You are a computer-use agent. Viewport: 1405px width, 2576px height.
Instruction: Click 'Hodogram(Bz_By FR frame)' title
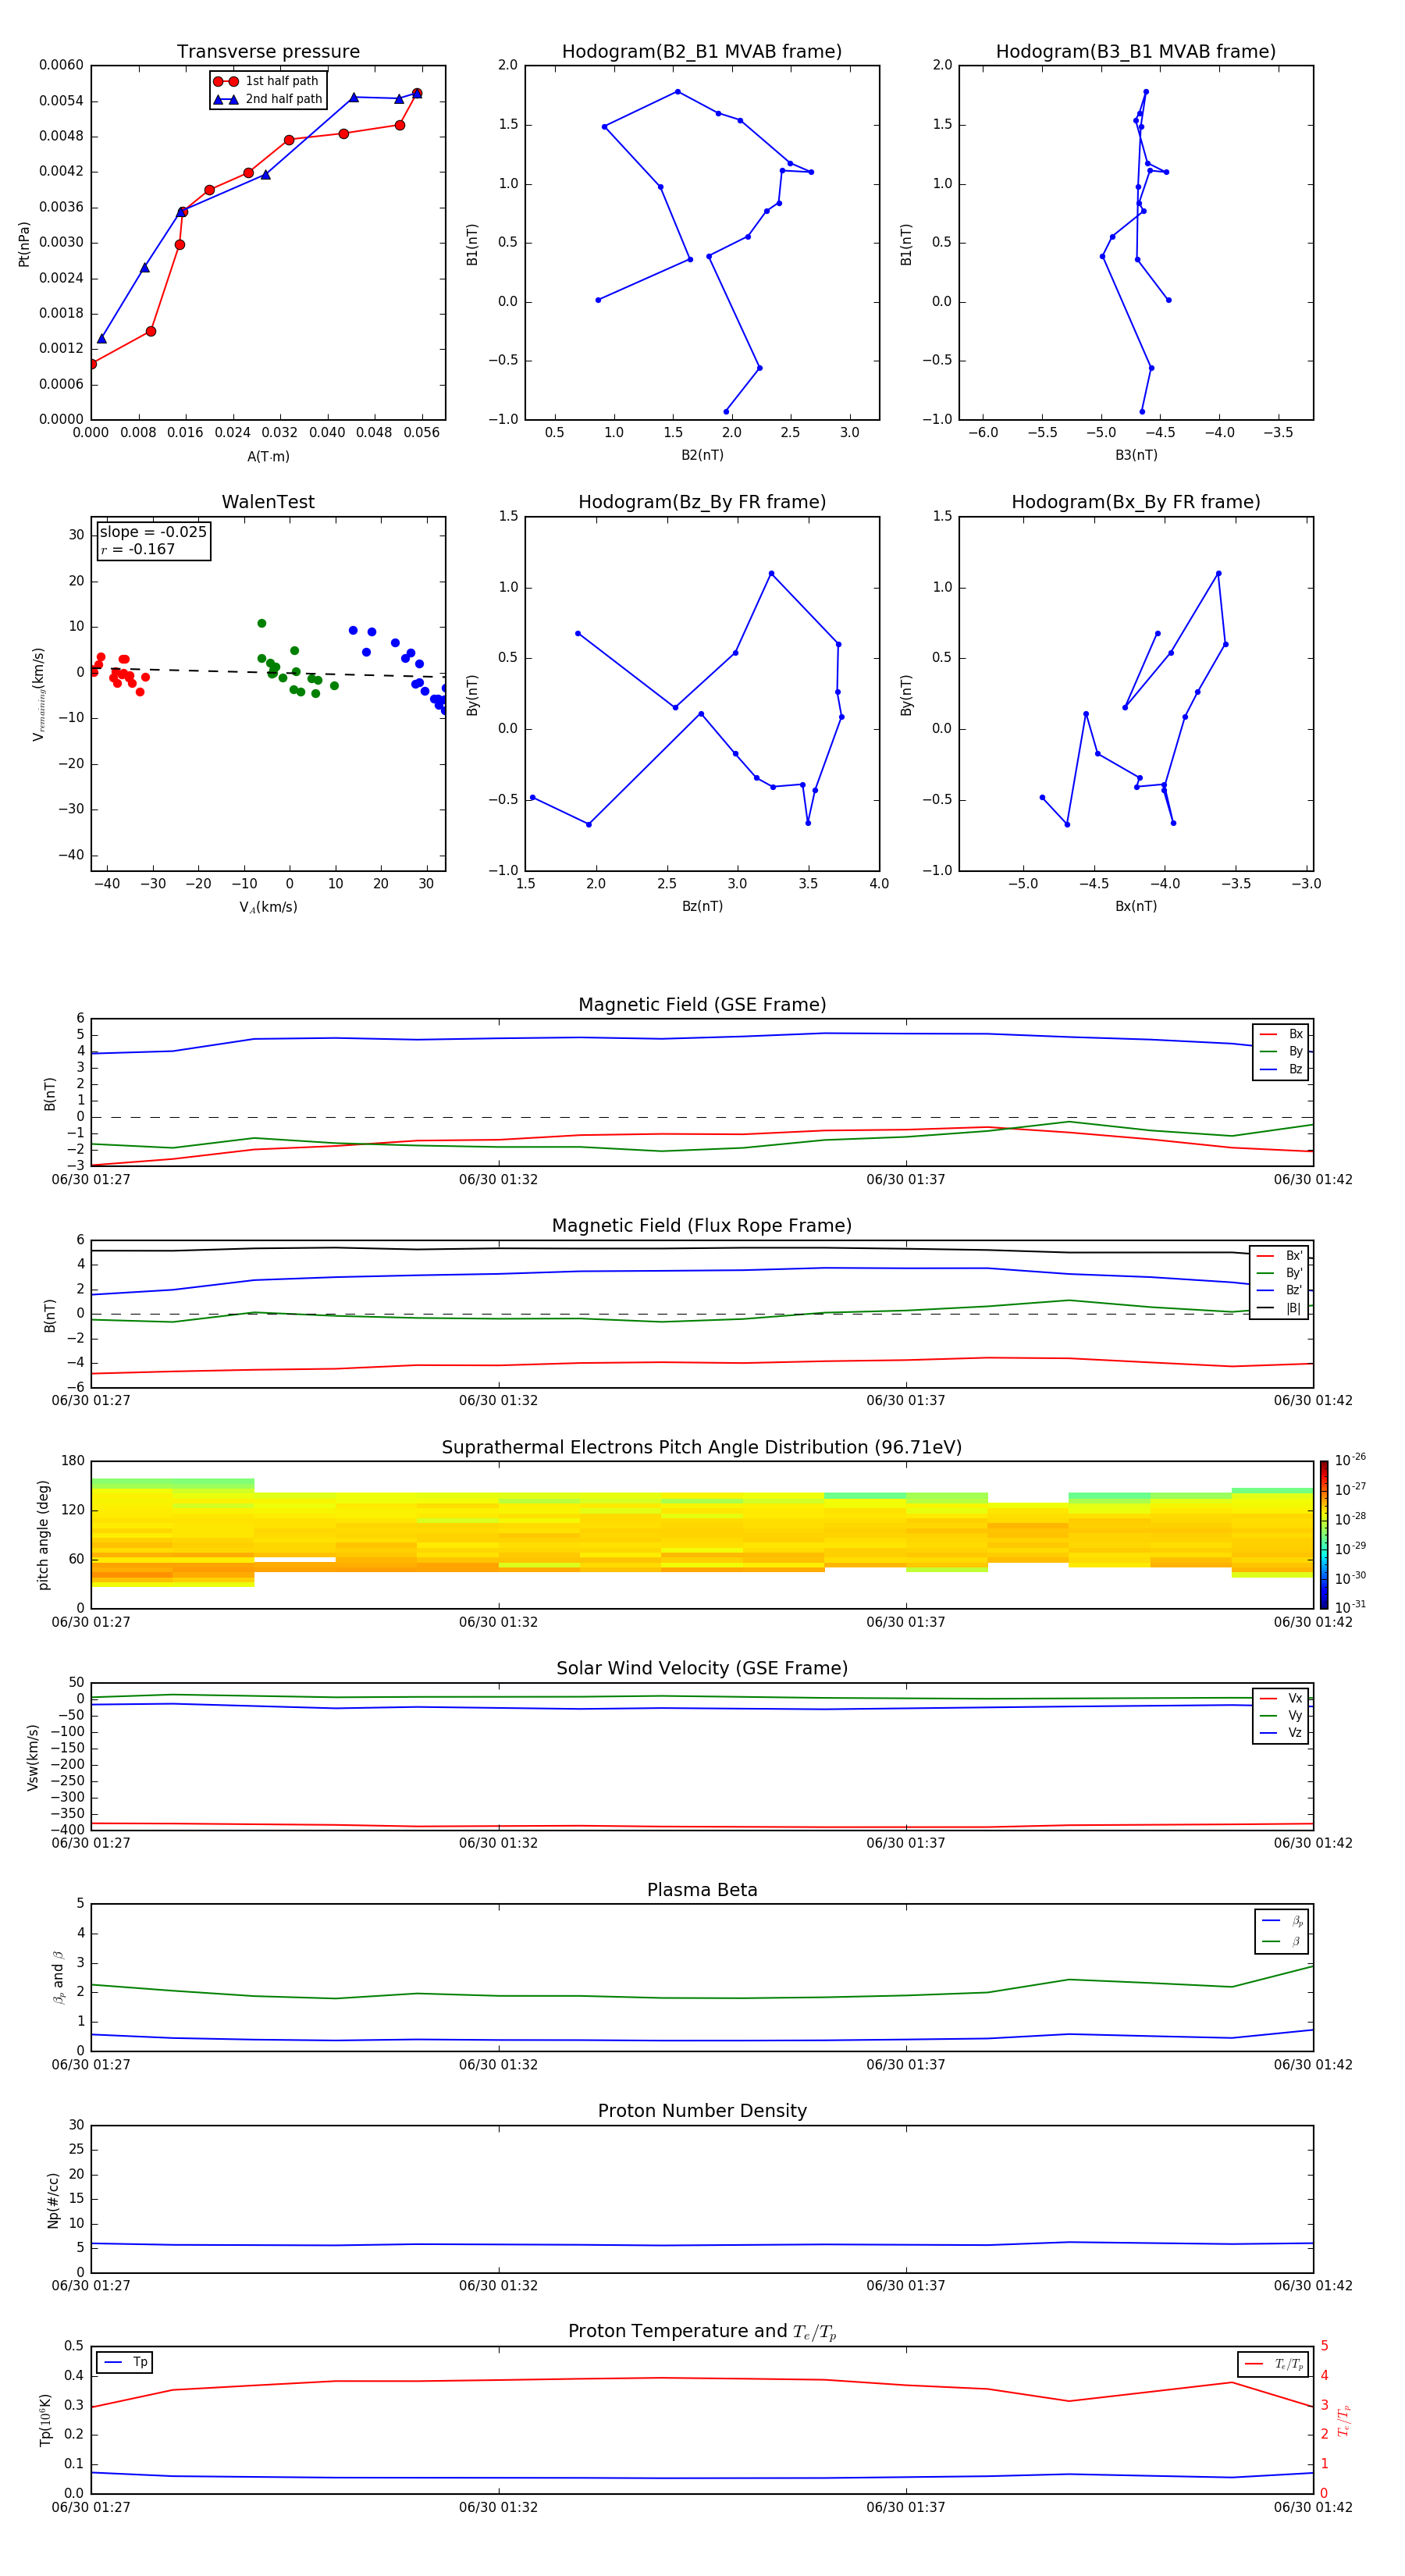point(702,502)
